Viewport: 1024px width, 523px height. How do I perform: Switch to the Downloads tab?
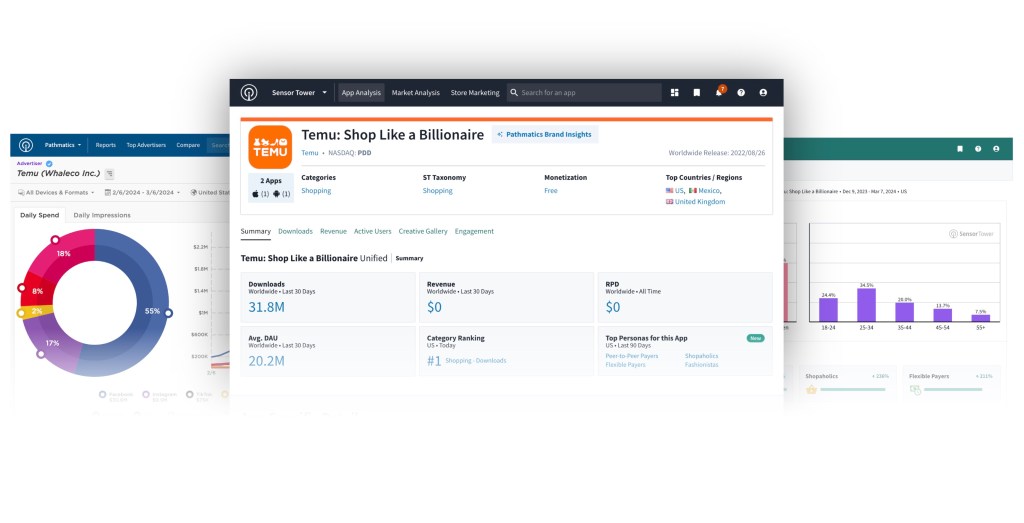pyautogui.click(x=295, y=231)
